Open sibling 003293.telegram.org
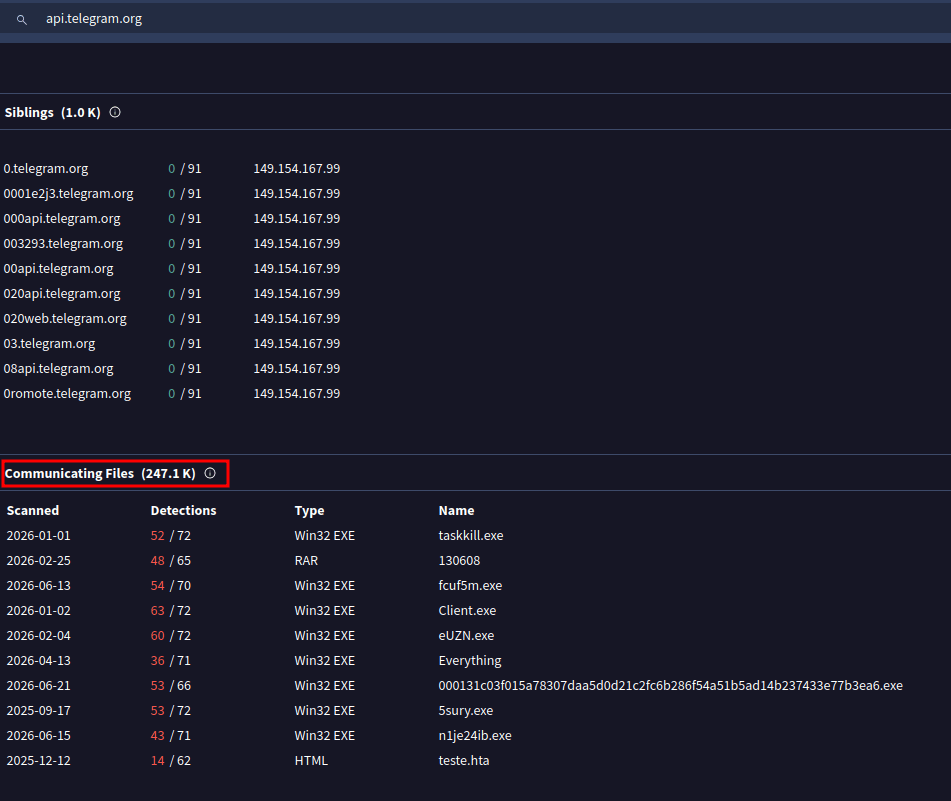Image resolution: width=951 pixels, height=801 pixels. [x=63, y=243]
